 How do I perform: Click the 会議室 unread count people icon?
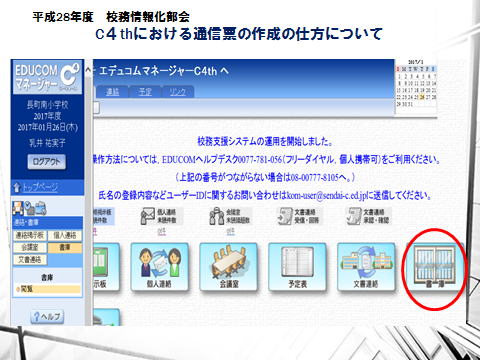217,216
